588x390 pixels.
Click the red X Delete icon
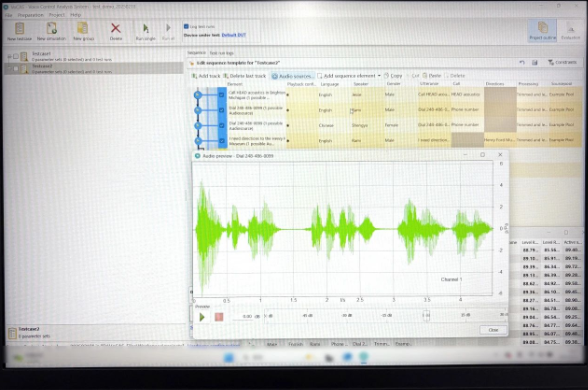pos(116,32)
